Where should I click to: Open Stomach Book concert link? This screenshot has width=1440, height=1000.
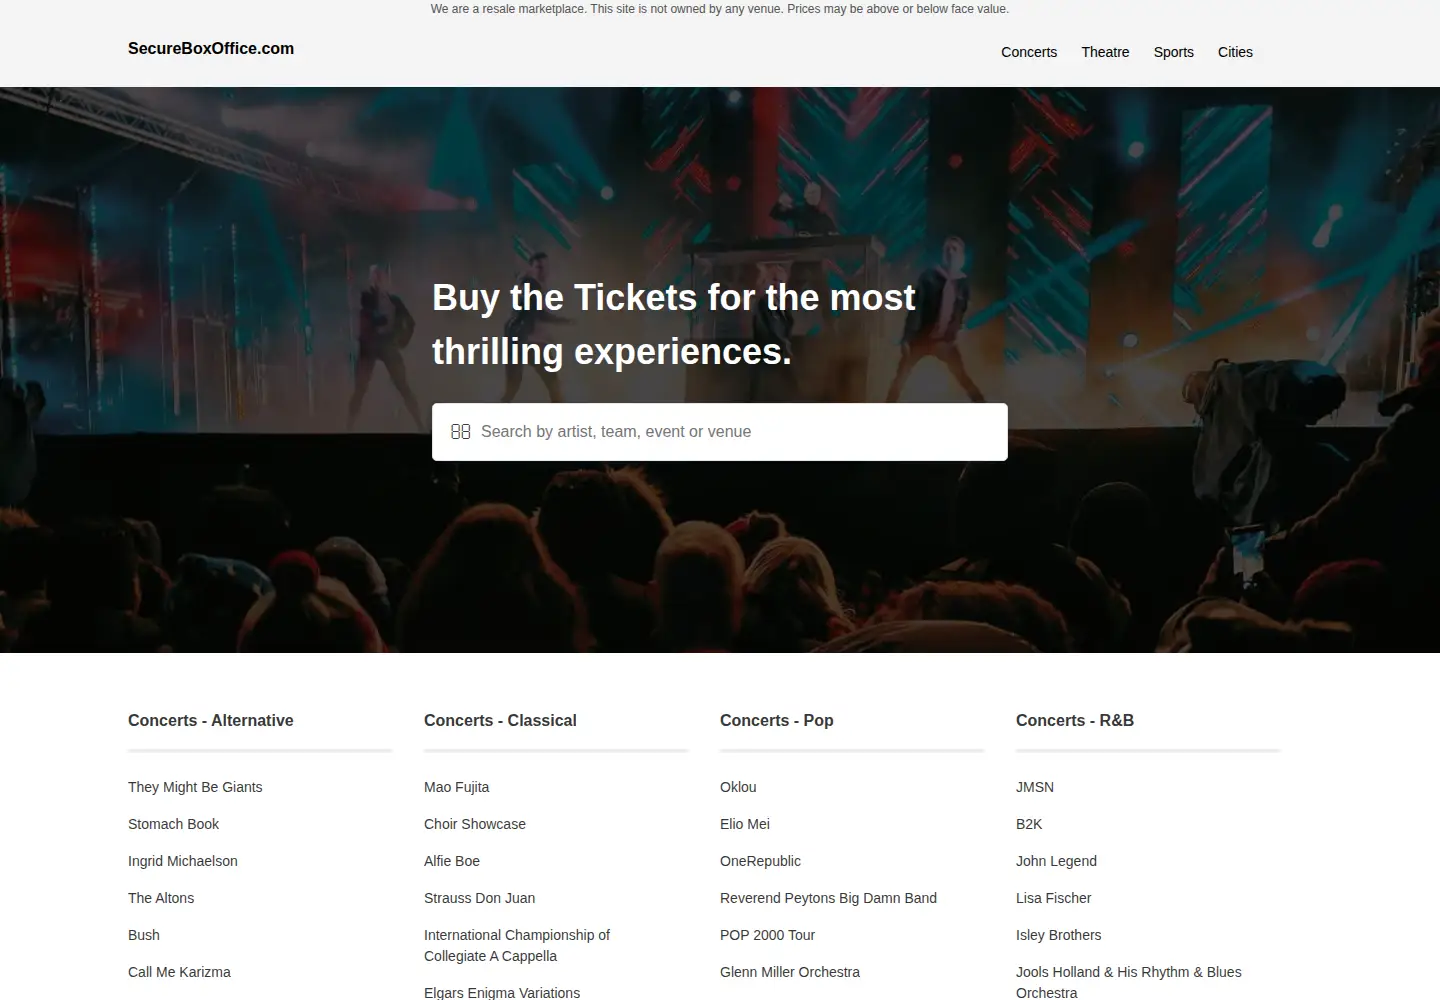(x=173, y=824)
